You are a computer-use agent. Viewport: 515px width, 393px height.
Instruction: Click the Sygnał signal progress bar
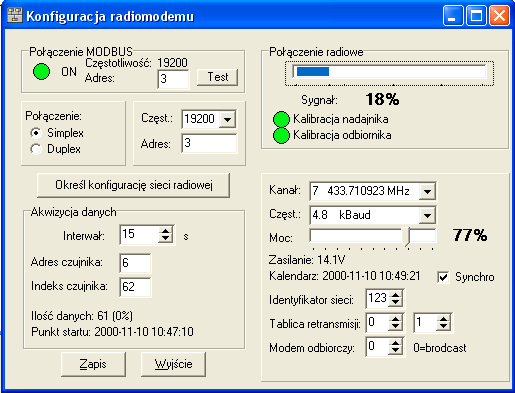(x=389, y=72)
